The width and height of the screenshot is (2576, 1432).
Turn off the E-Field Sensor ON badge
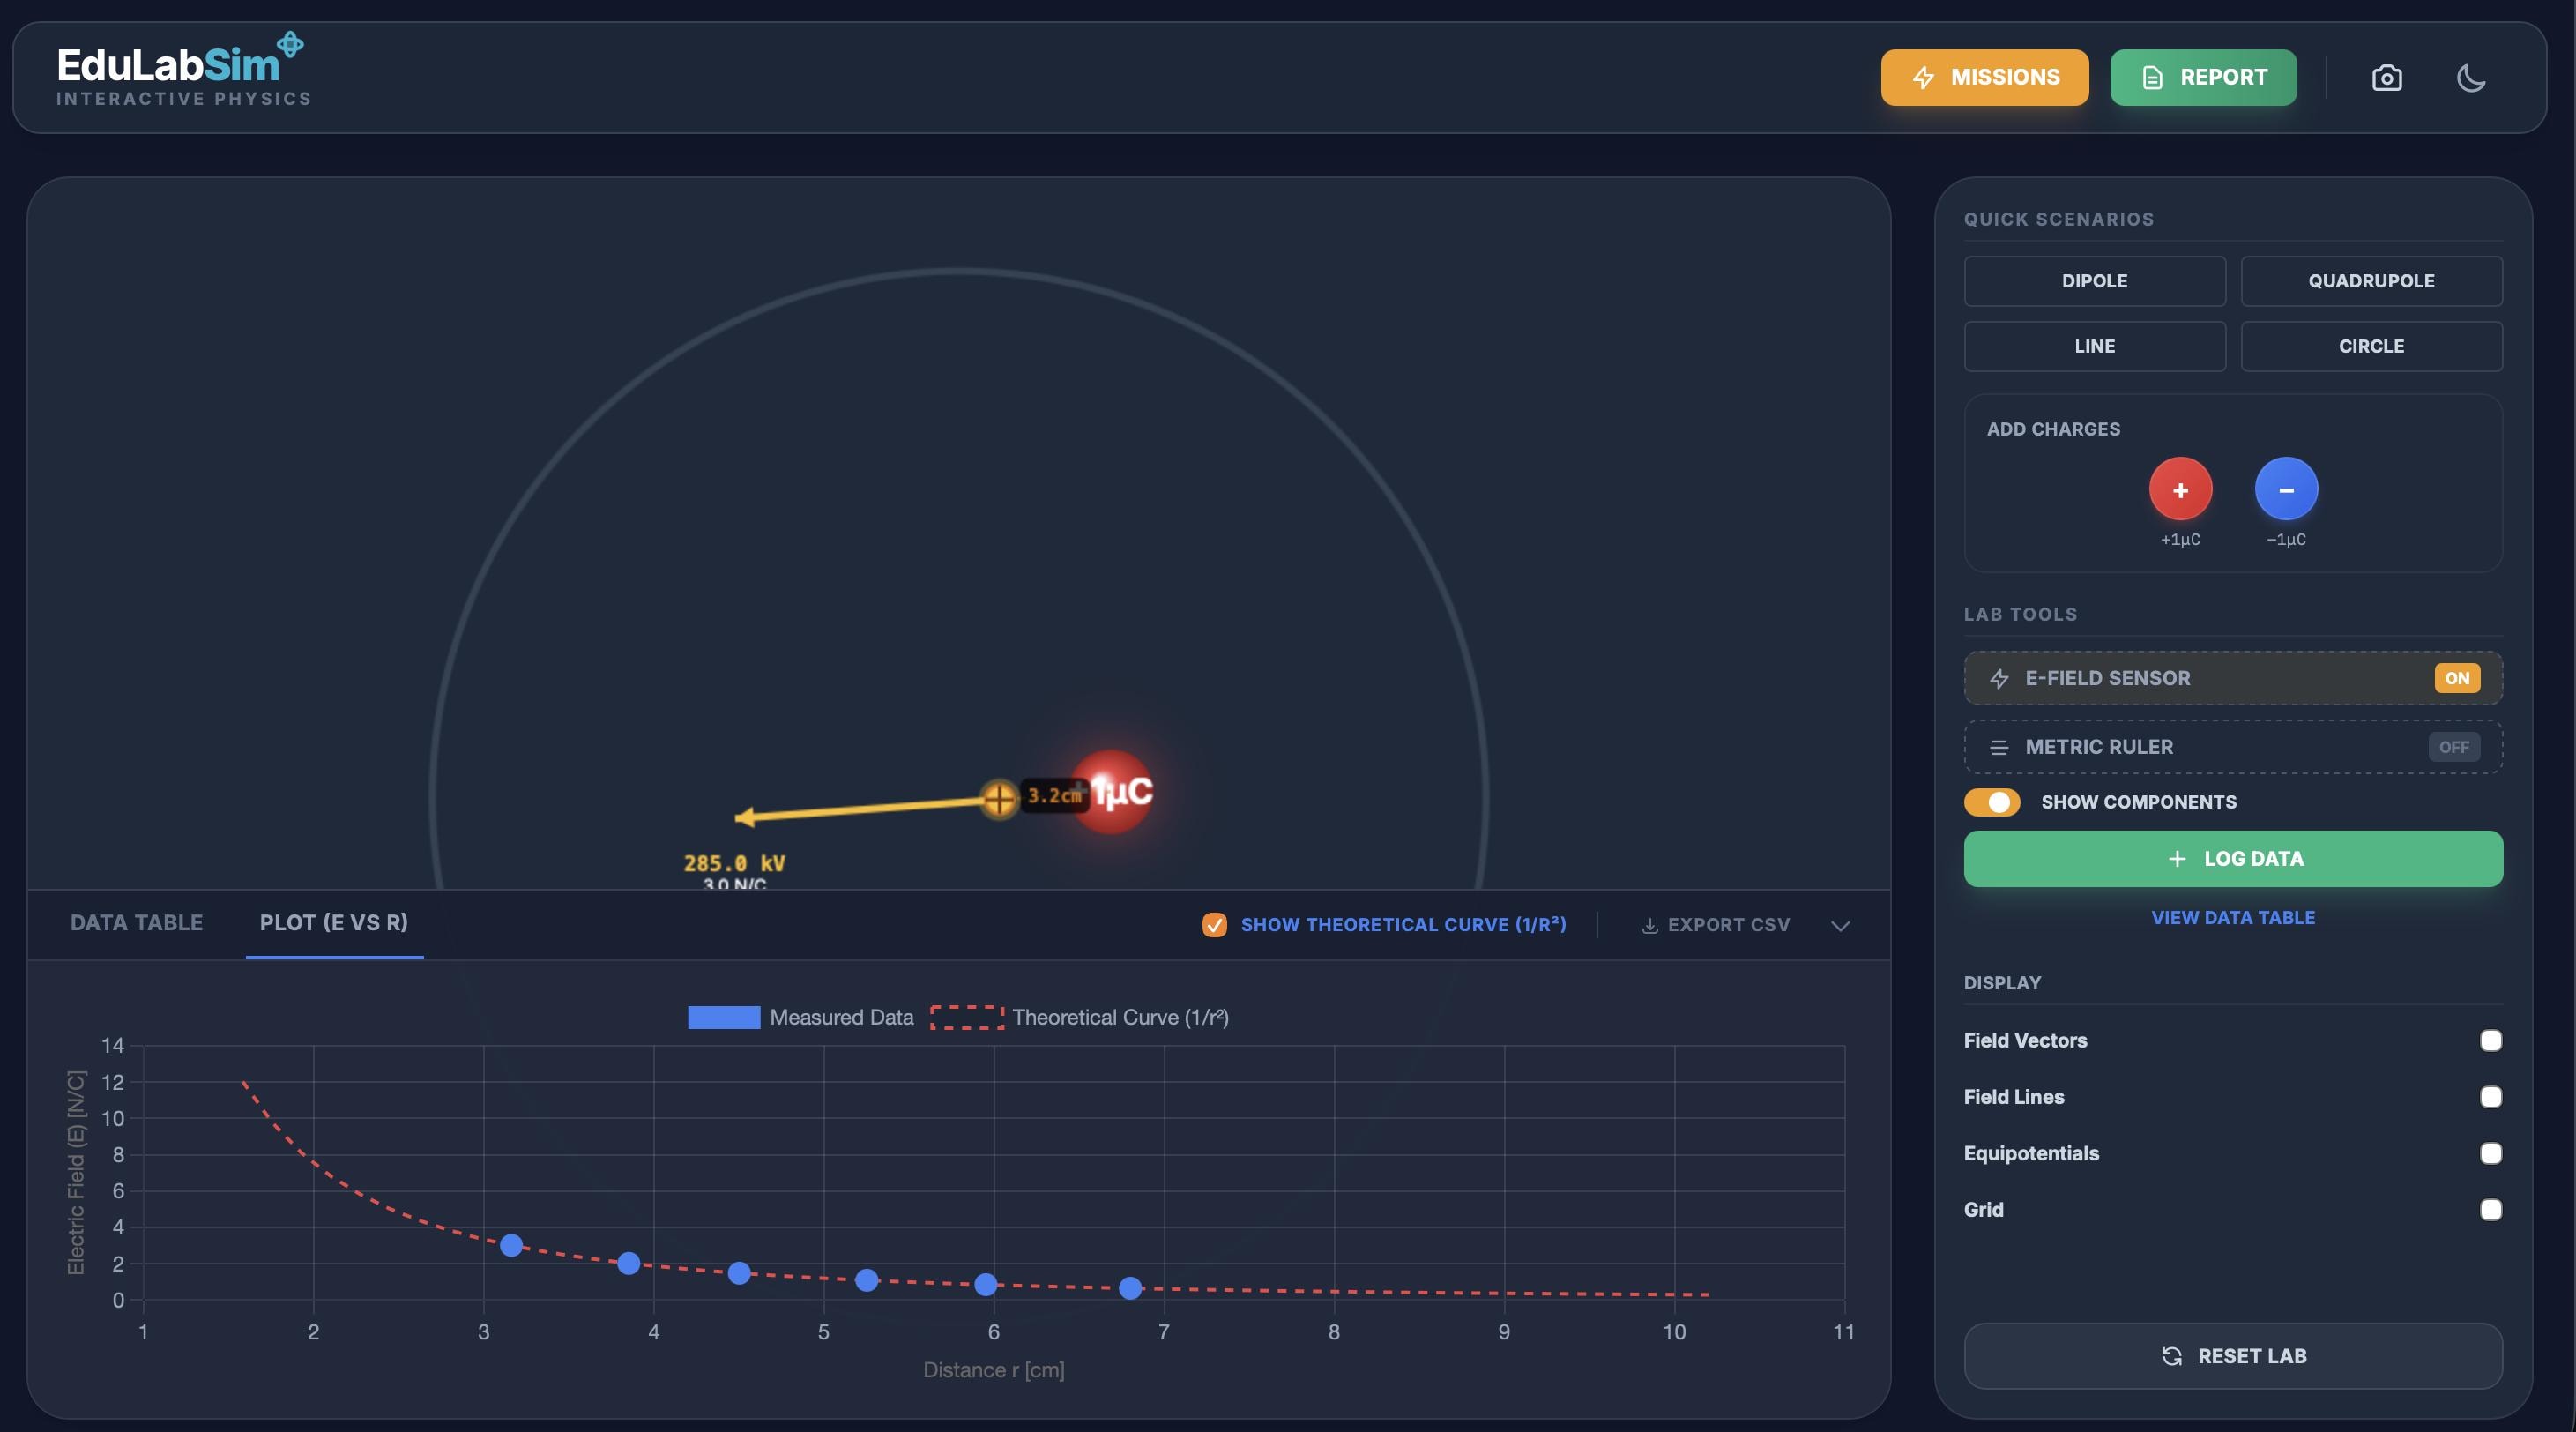pyautogui.click(x=2456, y=678)
